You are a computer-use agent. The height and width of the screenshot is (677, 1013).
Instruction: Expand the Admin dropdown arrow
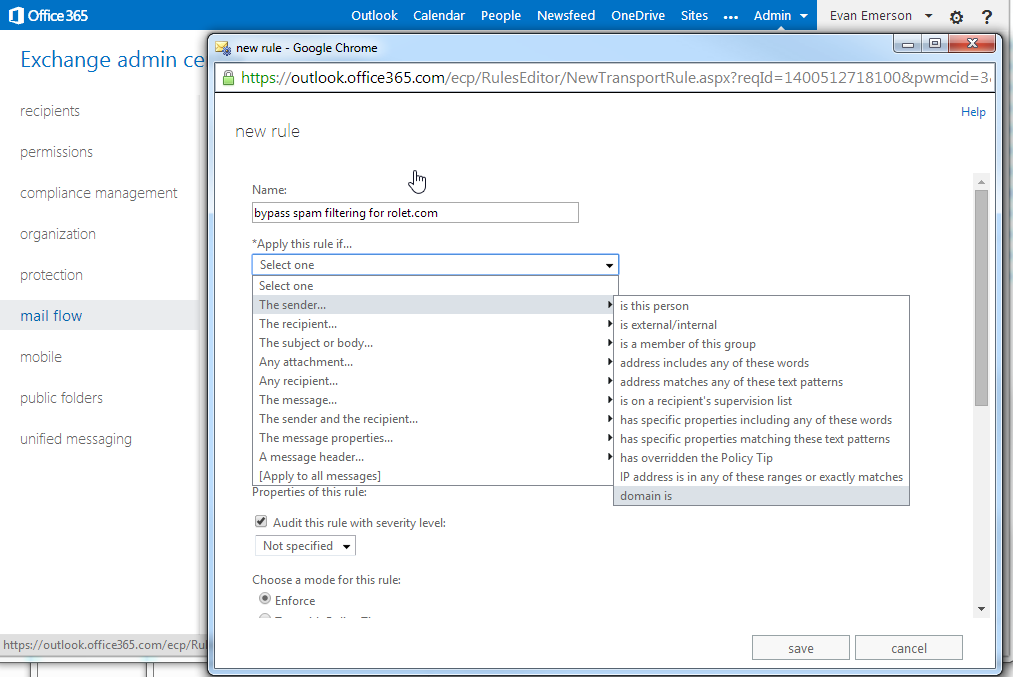click(x=804, y=16)
